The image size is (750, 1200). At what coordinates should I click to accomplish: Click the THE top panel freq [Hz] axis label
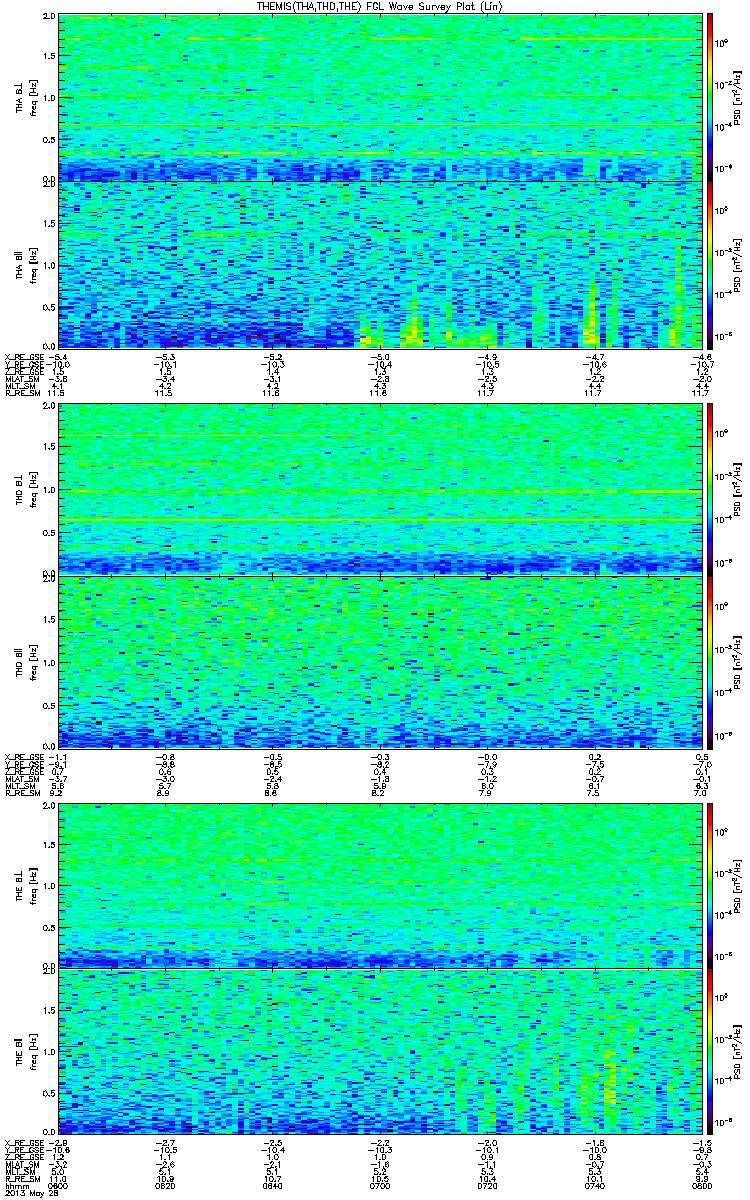click(x=34, y=885)
